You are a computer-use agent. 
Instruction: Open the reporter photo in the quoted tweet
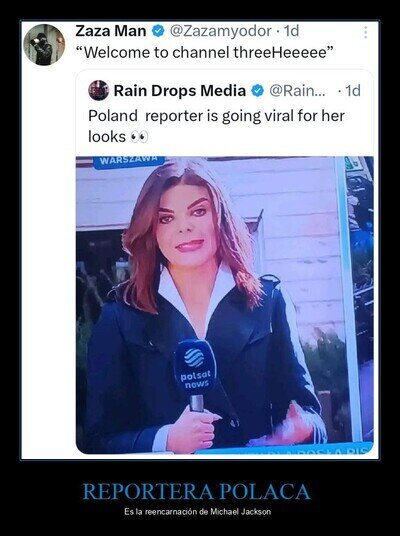(x=225, y=305)
